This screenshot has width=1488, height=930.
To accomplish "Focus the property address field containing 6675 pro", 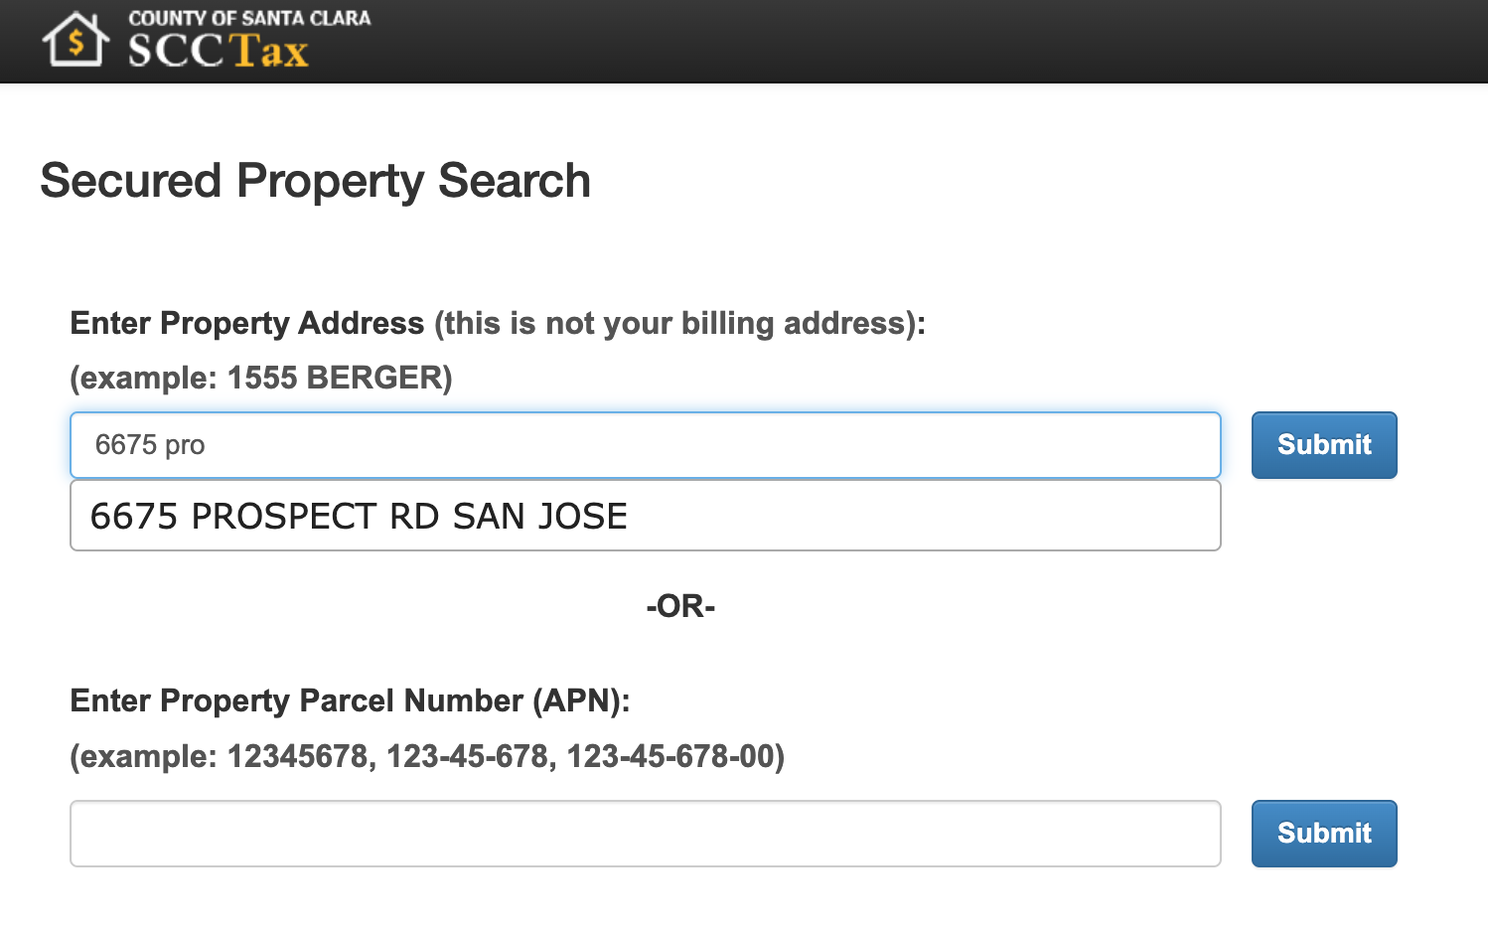I will click(645, 445).
